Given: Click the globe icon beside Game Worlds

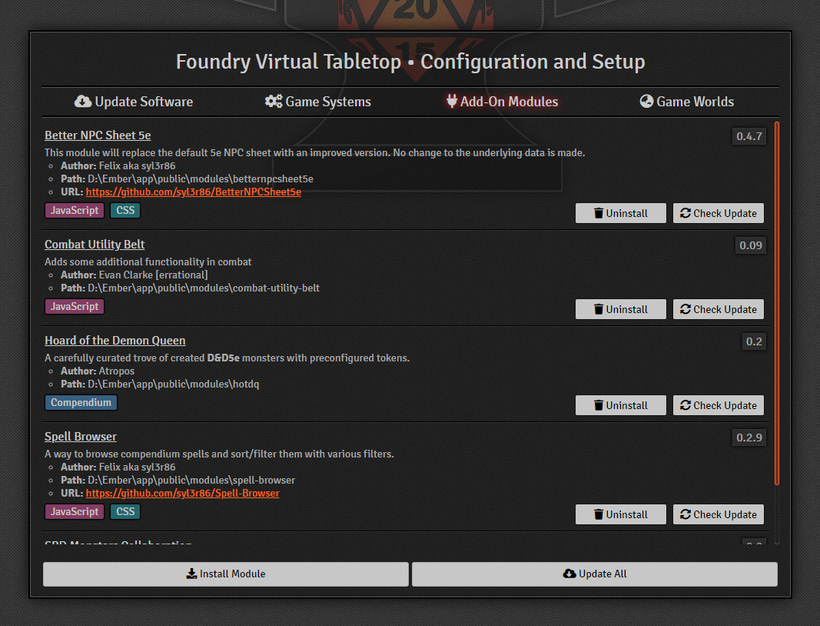Looking at the screenshot, I should pos(646,101).
